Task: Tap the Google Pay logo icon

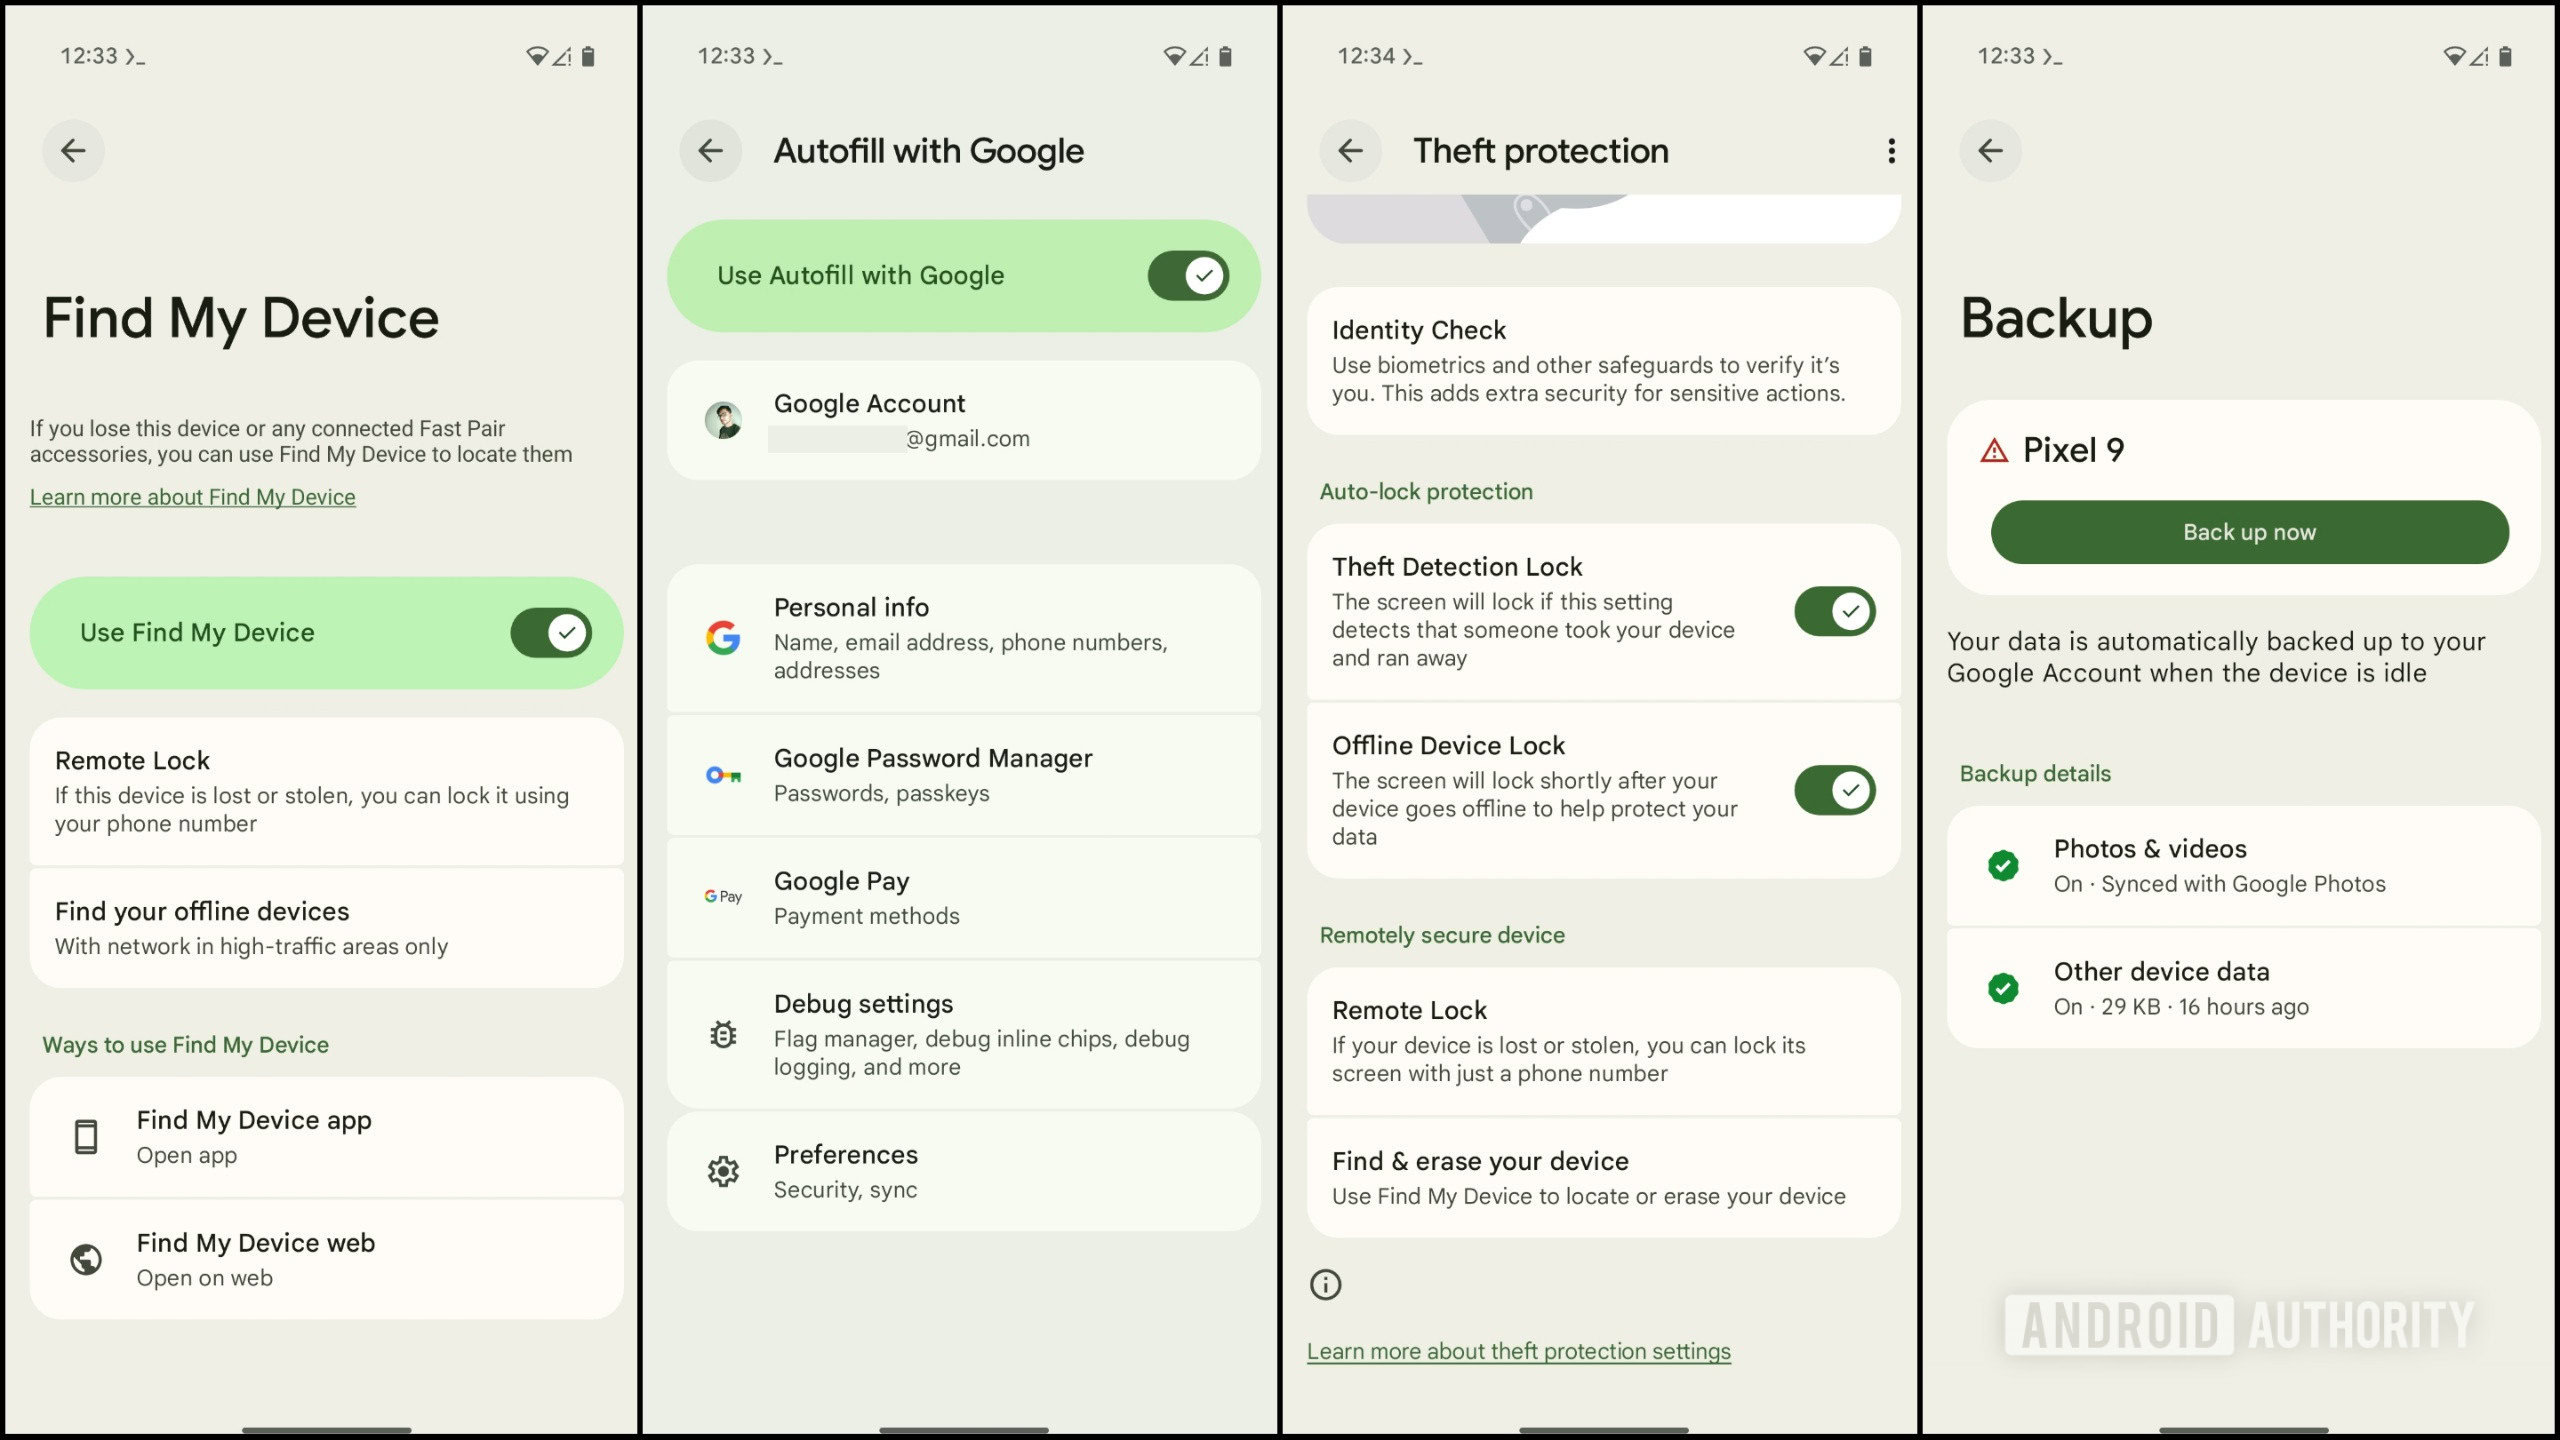Action: point(723,897)
